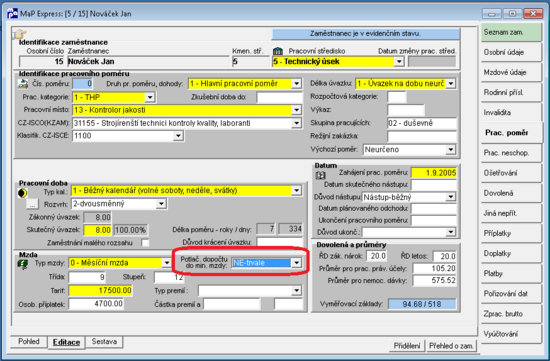Open Potlač. dopočtu do min. mzdy dropdown

pyautogui.click(x=296, y=263)
